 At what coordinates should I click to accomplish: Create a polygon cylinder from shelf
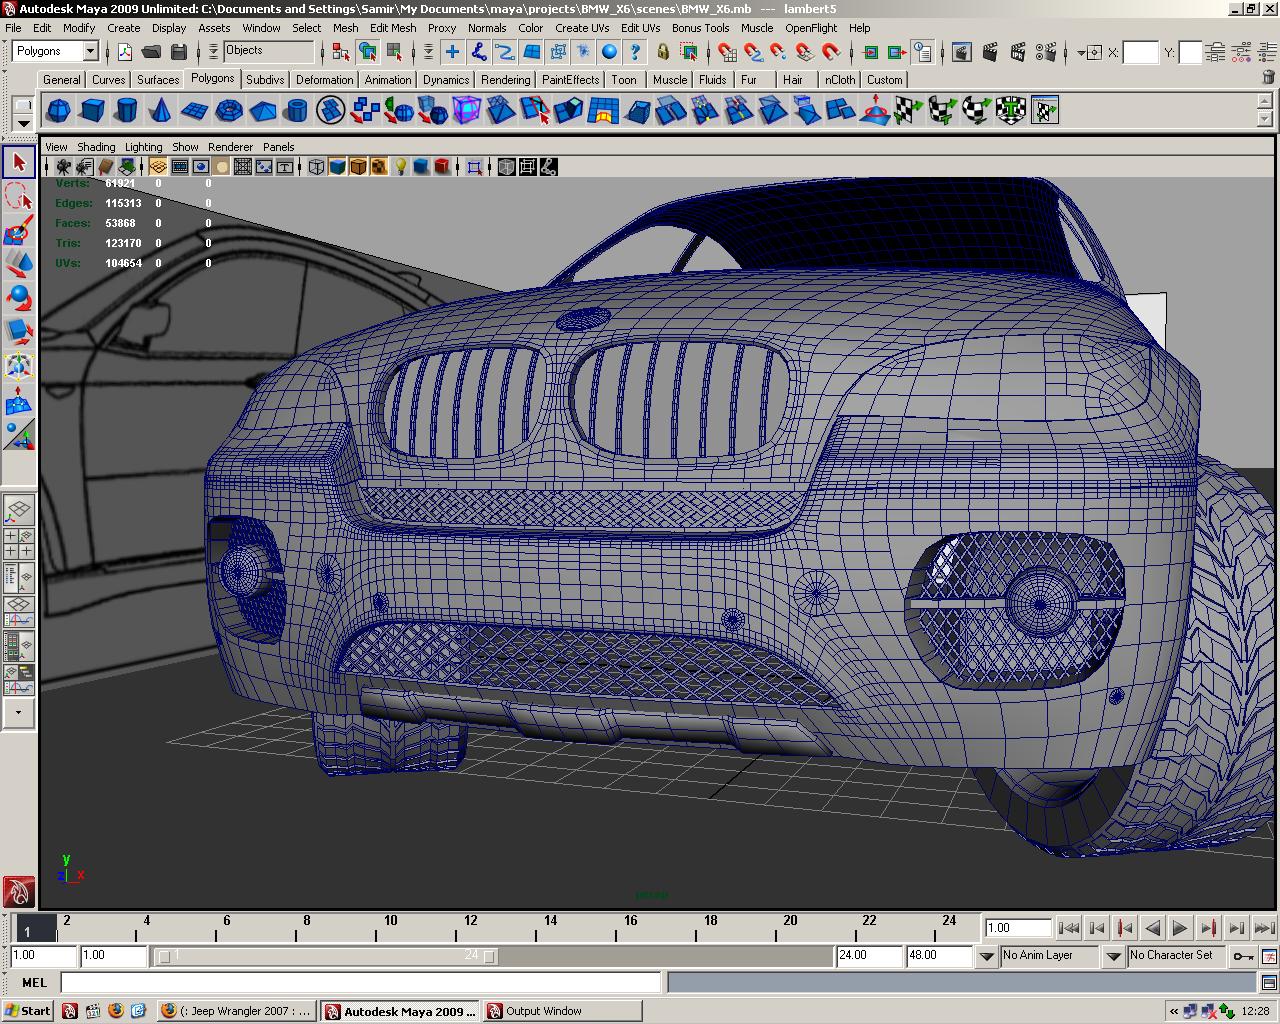[x=127, y=110]
